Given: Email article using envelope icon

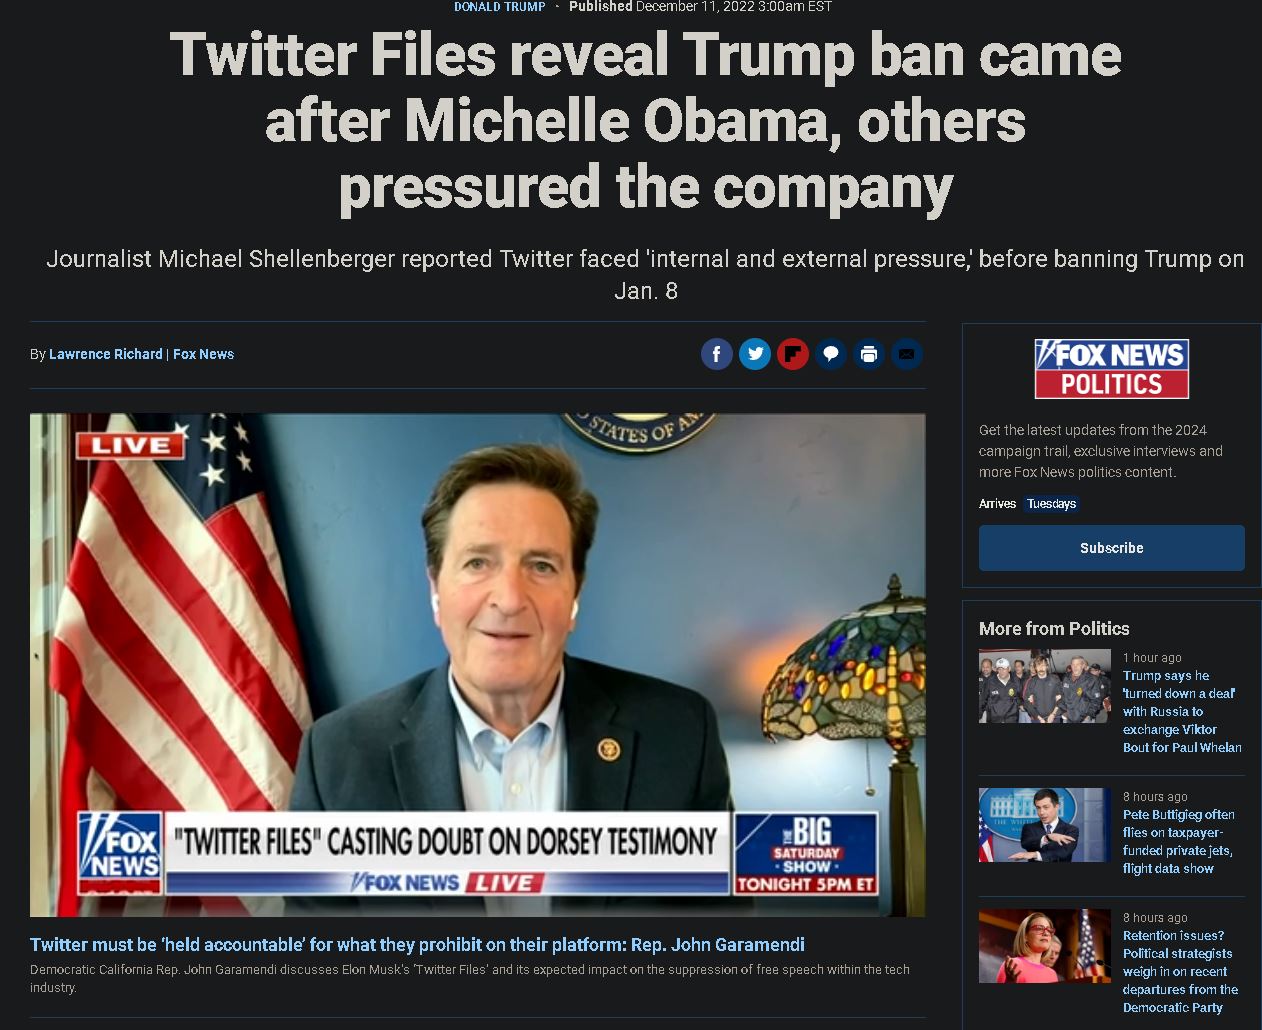Looking at the screenshot, I should pyautogui.click(x=907, y=354).
